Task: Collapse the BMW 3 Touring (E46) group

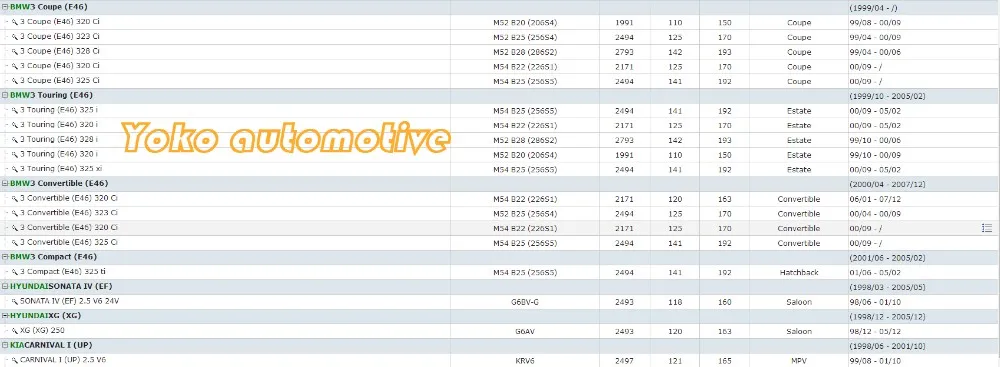Action: click(x=5, y=95)
